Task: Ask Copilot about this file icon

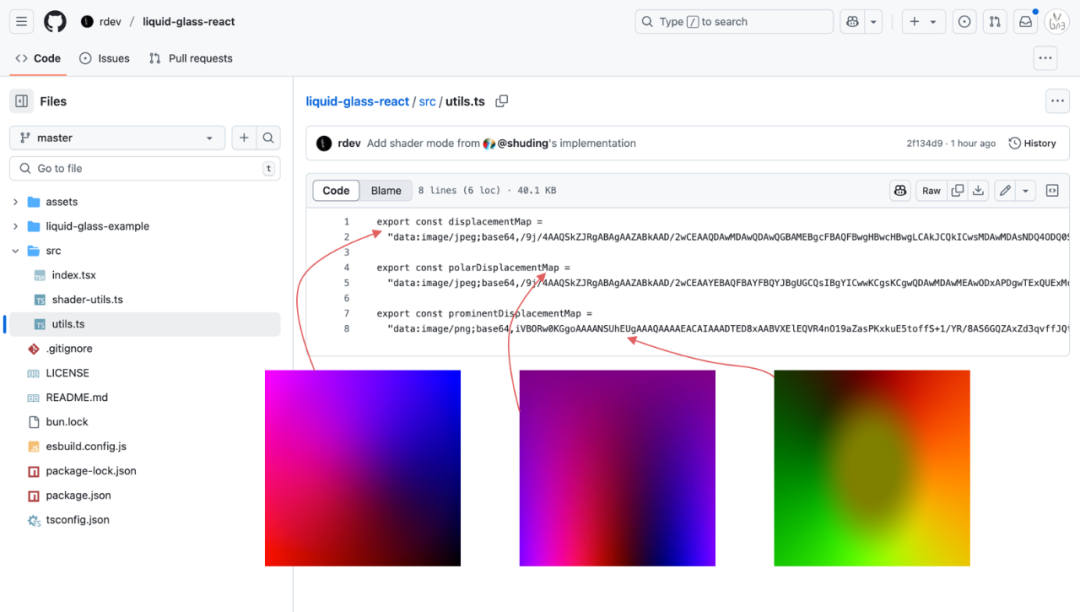Action: click(900, 191)
